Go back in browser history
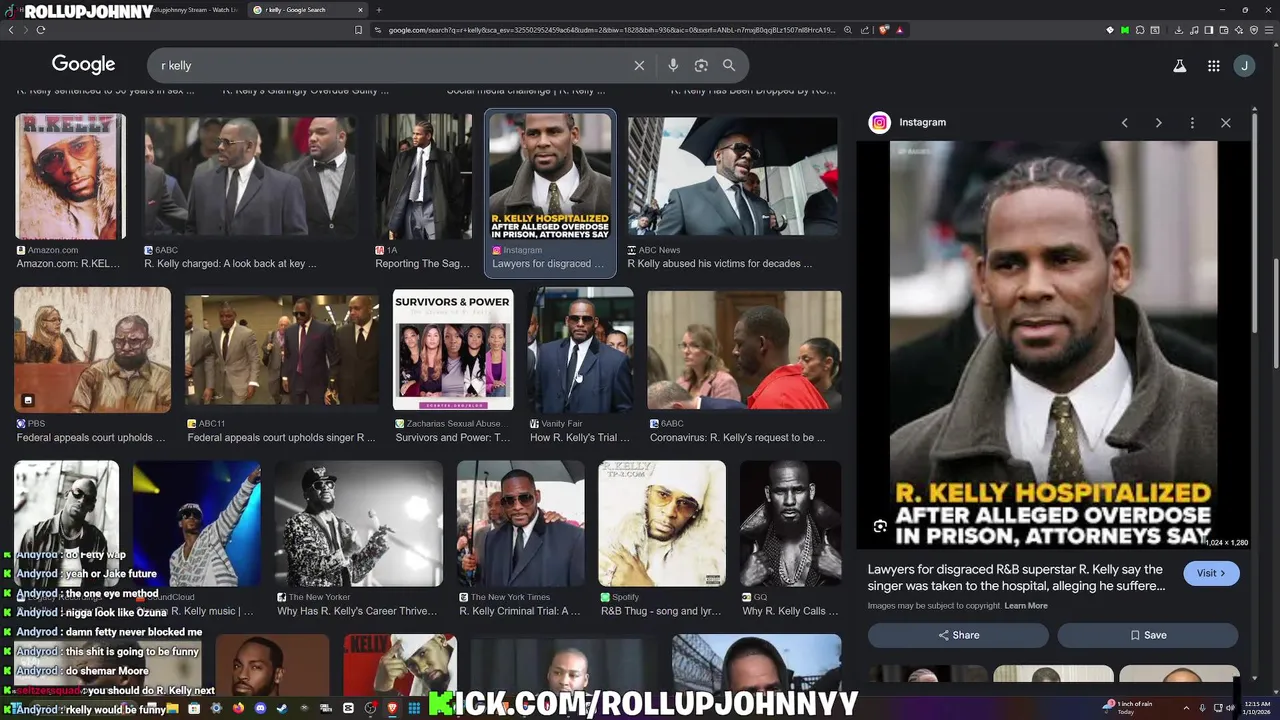The height and width of the screenshot is (720, 1280). click(x=11, y=30)
